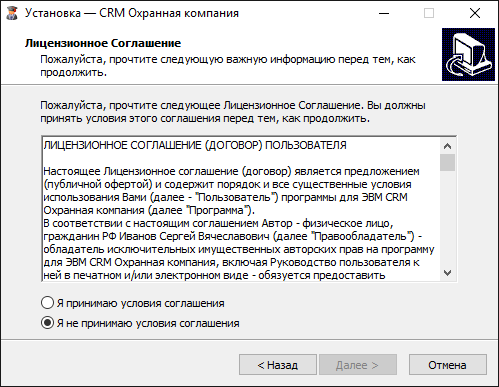Viewport: 499px width, 387px height.
Task: Click the installer app icon in title bar
Action: (12, 13)
